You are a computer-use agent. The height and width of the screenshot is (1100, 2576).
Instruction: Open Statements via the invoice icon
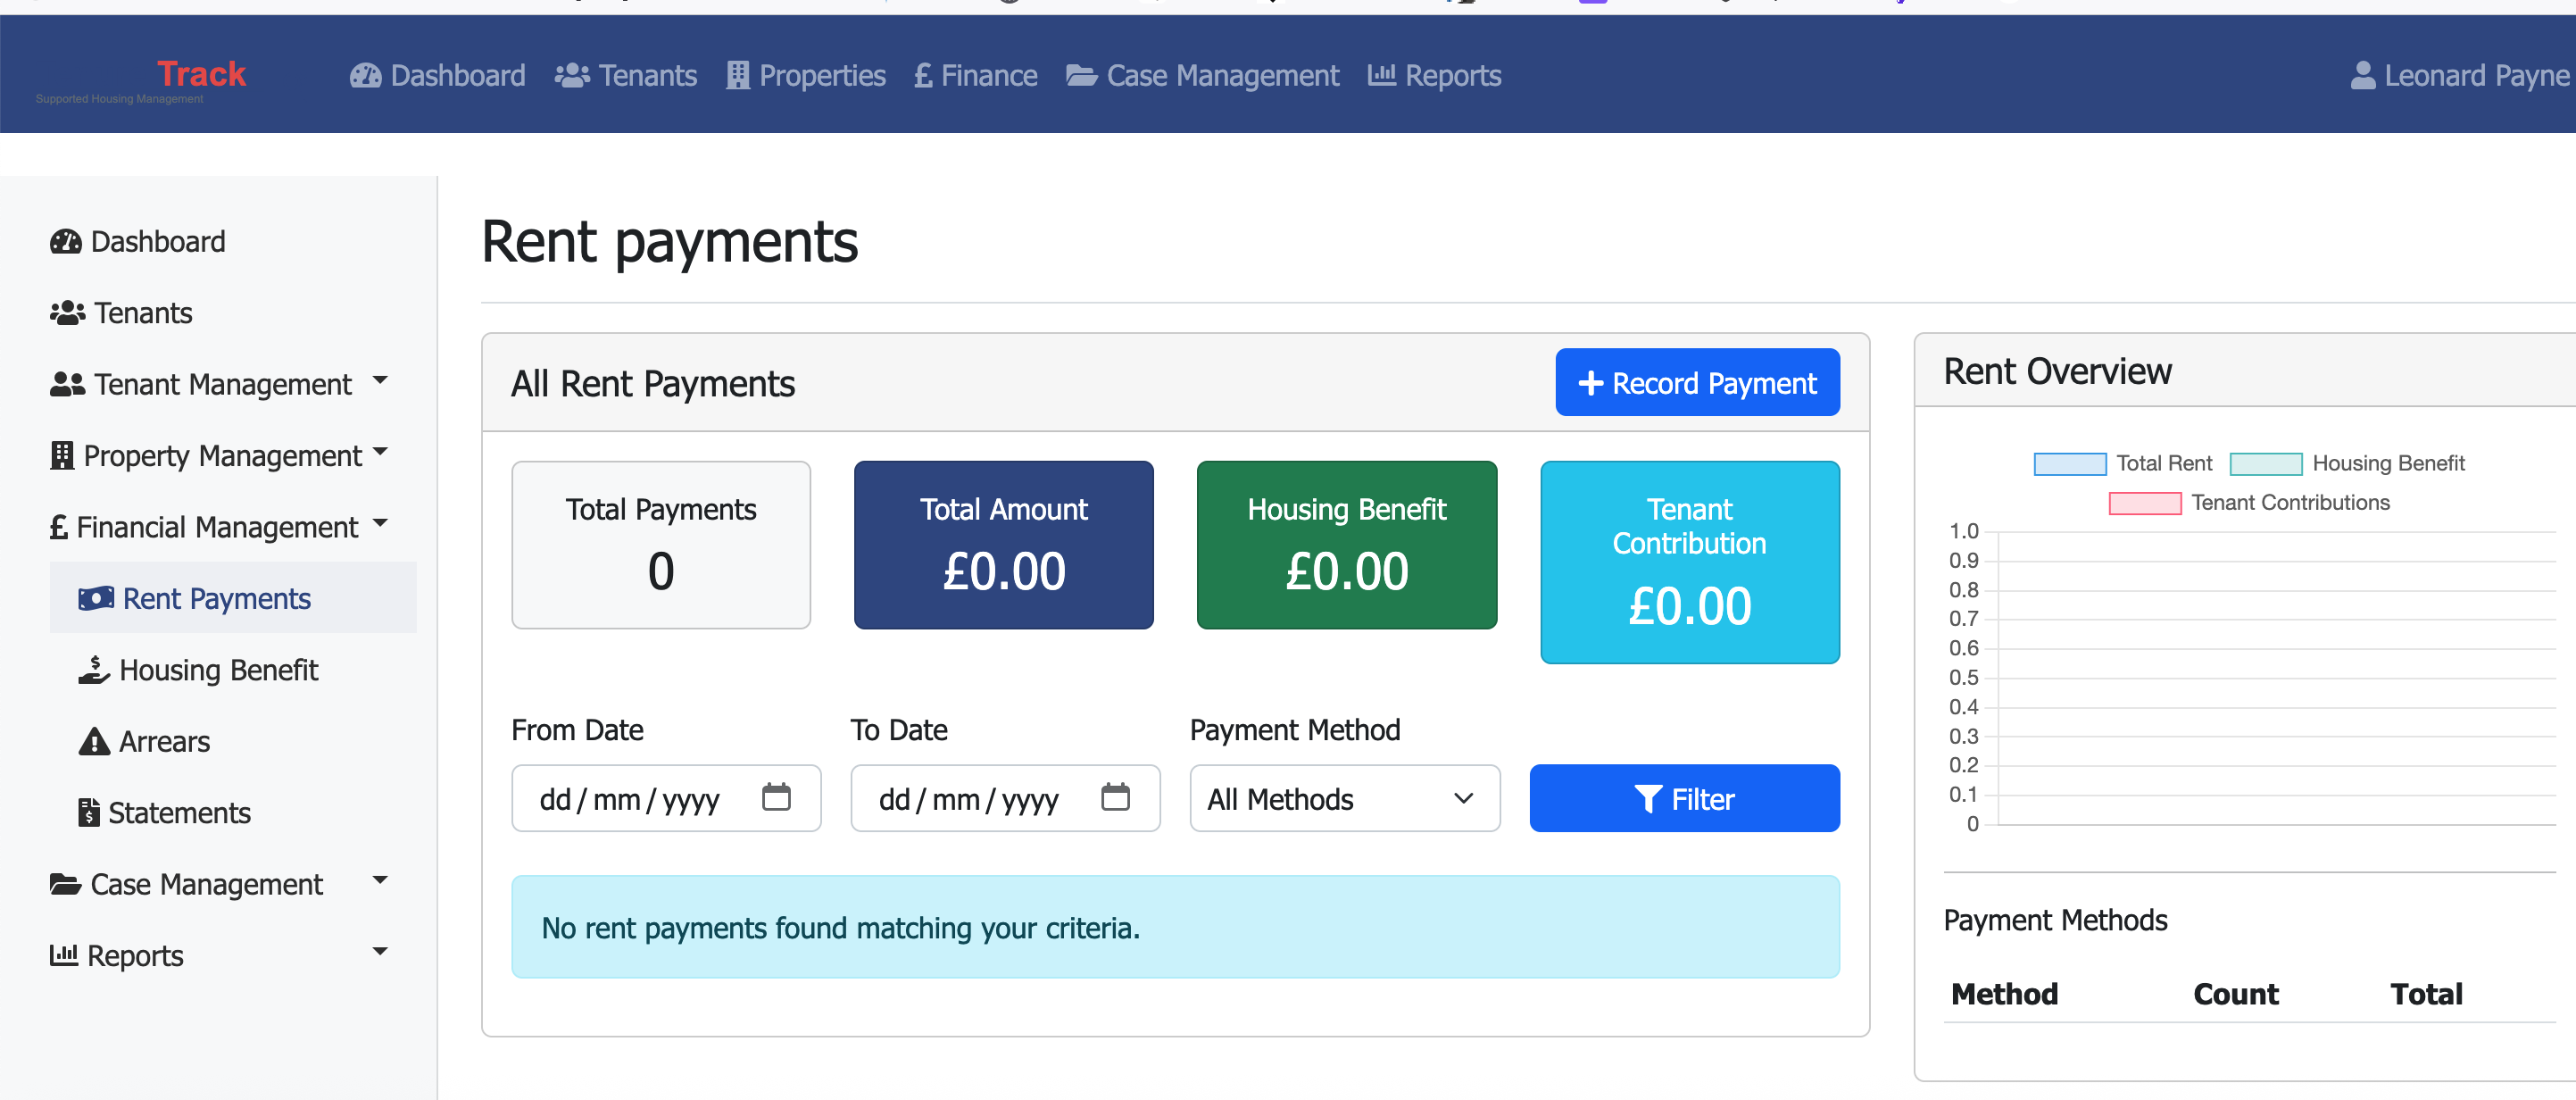tap(88, 812)
